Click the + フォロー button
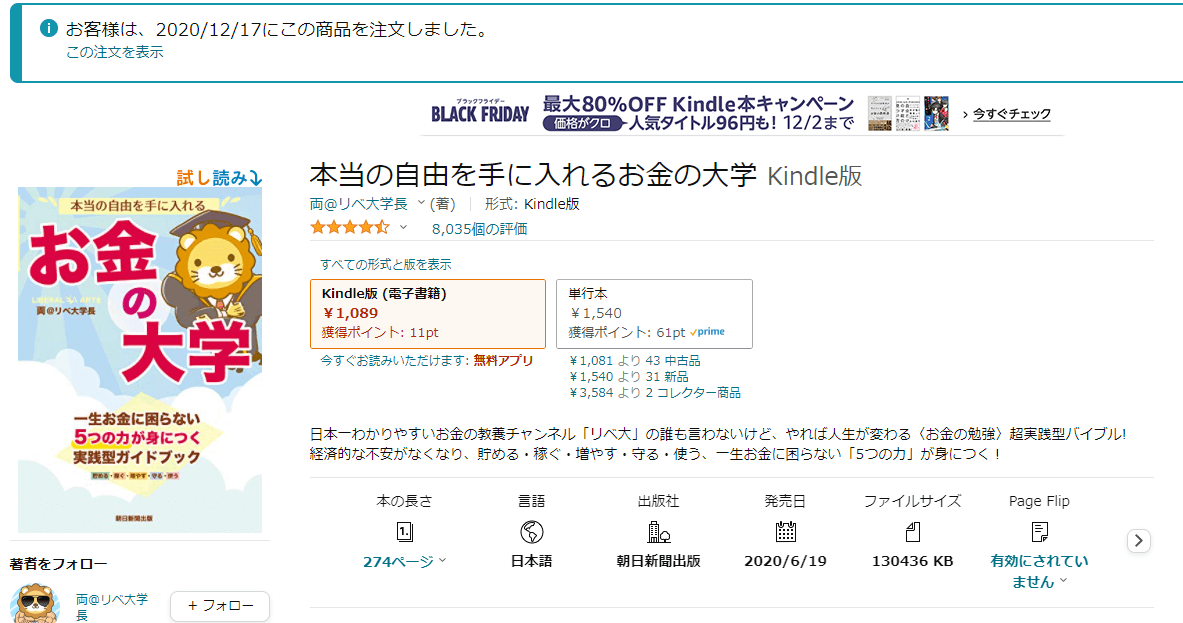 coord(220,606)
